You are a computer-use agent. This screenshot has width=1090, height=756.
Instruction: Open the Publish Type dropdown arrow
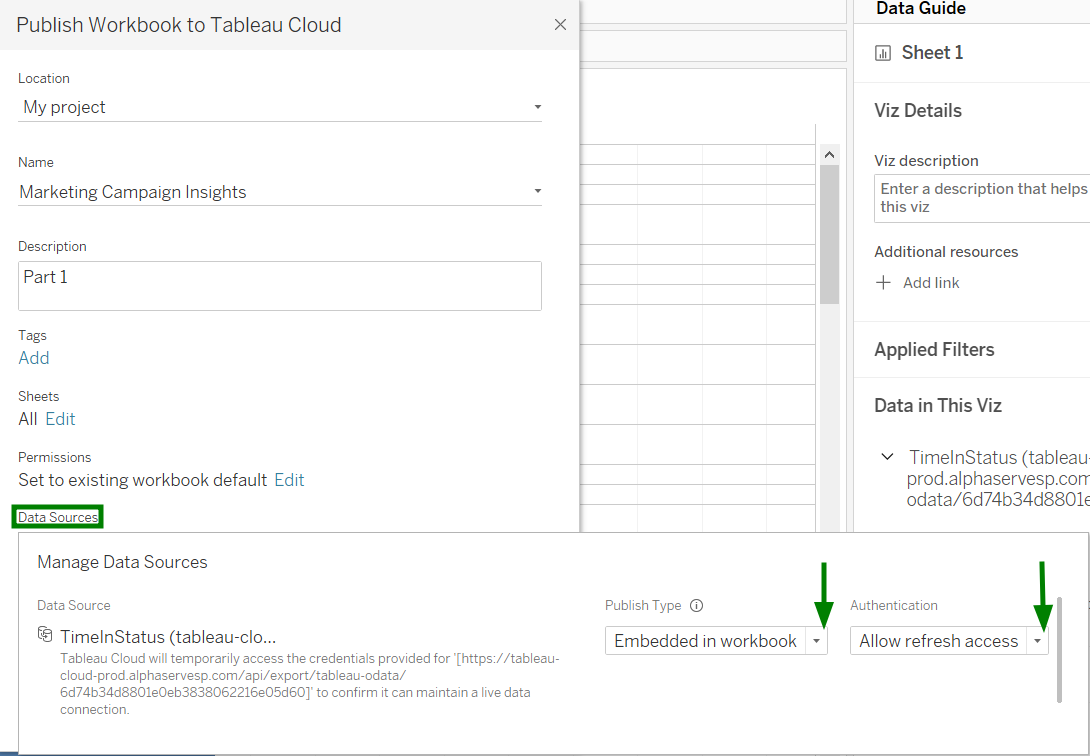coord(818,641)
